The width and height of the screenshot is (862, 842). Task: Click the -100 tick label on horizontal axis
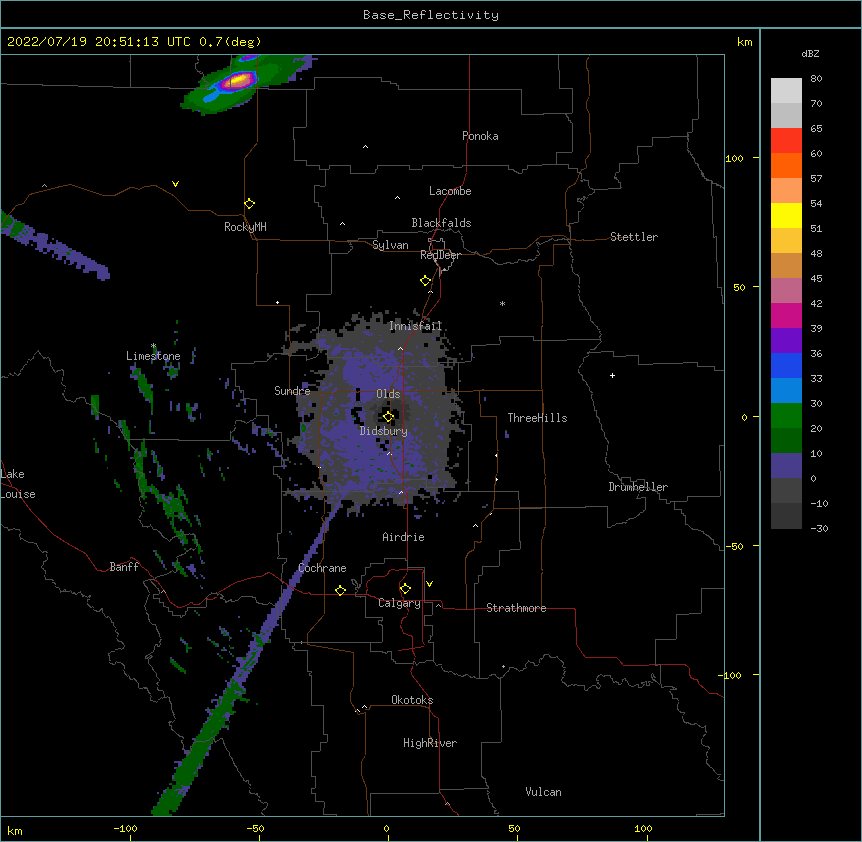125,829
